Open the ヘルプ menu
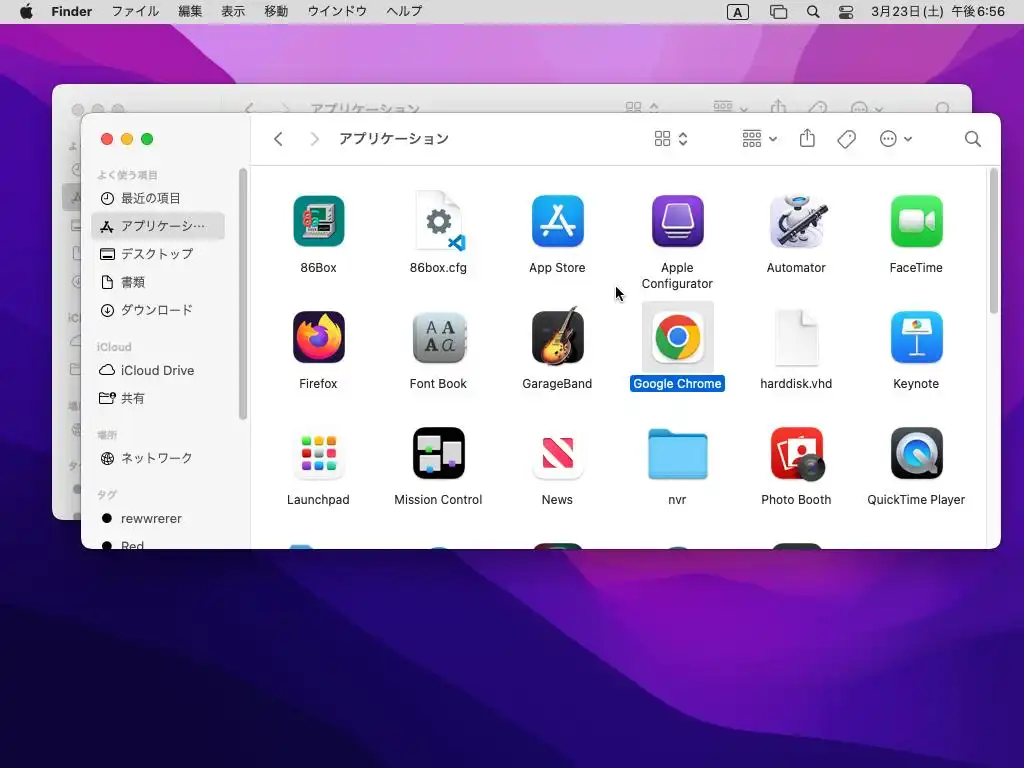Image resolution: width=1024 pixels, height=768 pixels. (404, 11)
